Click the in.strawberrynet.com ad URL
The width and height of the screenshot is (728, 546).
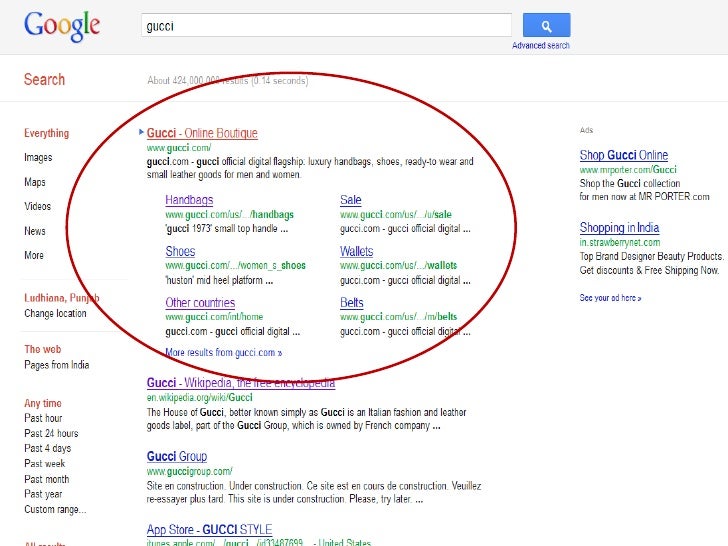click(x=619, y=242)
